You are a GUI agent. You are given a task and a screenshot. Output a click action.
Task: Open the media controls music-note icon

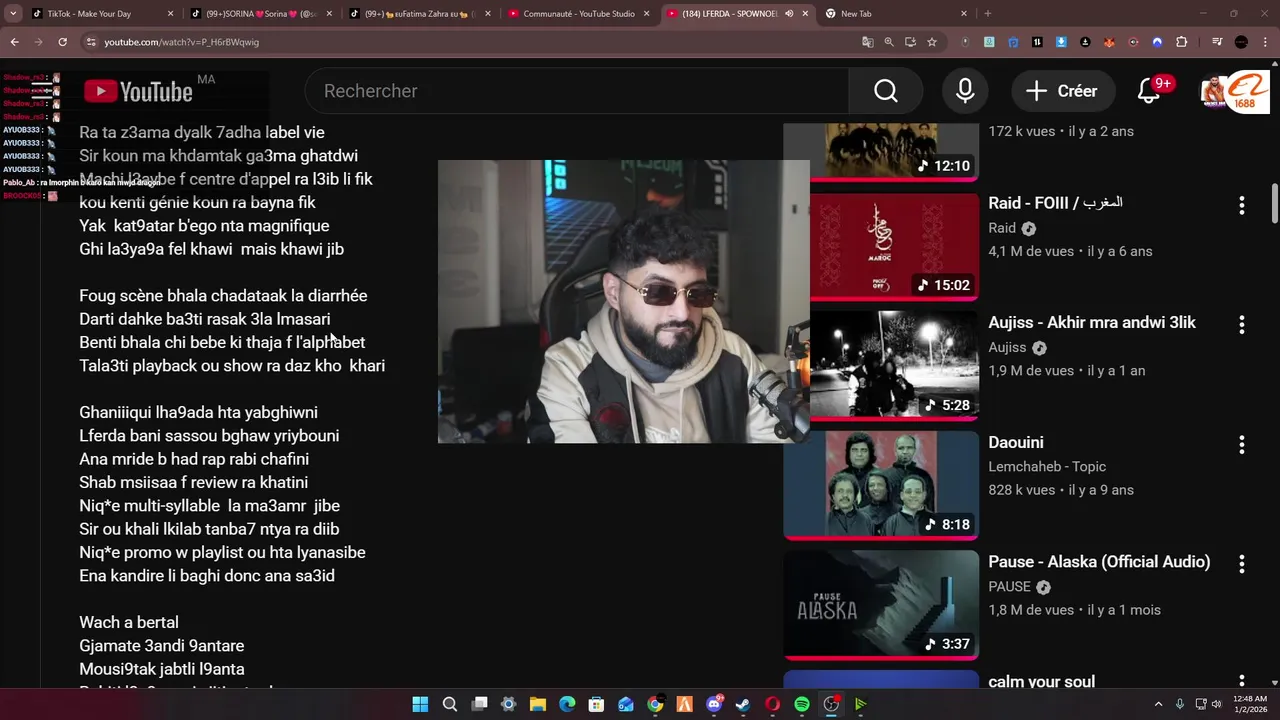pyautogui.click(x=1217, y=42)
